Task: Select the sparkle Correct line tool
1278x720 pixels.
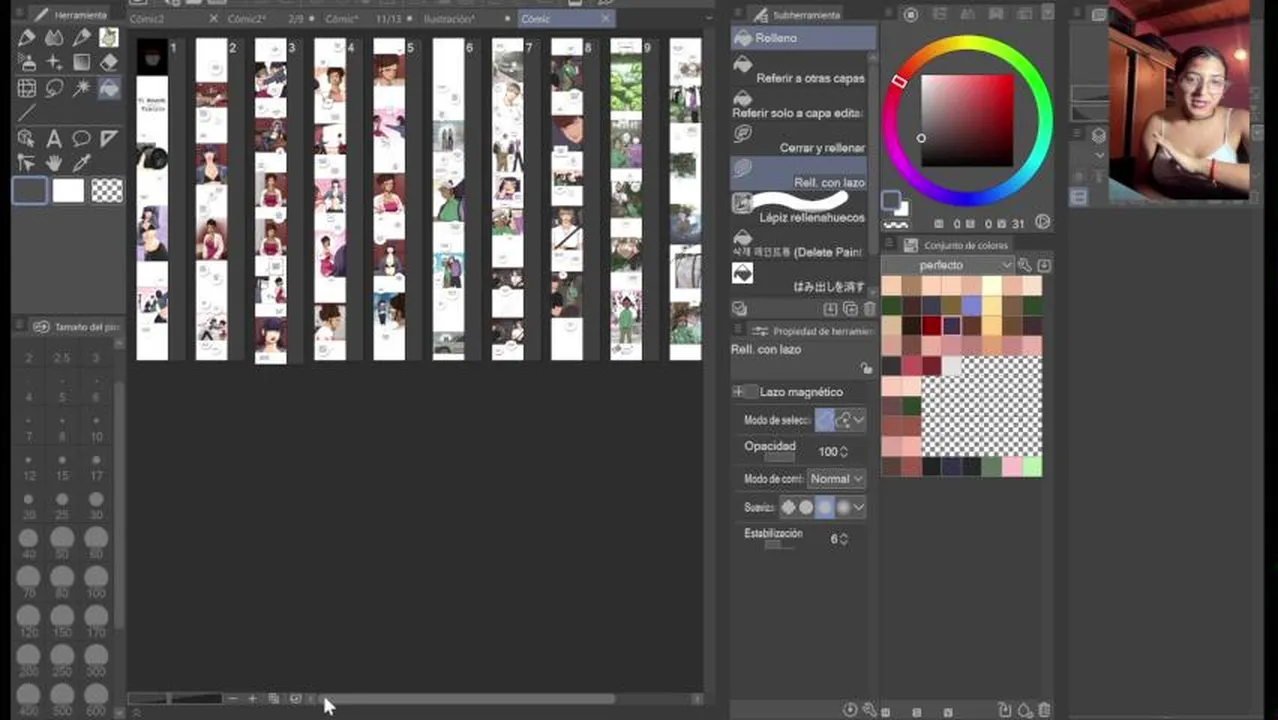Action: [x=54, y=62]
